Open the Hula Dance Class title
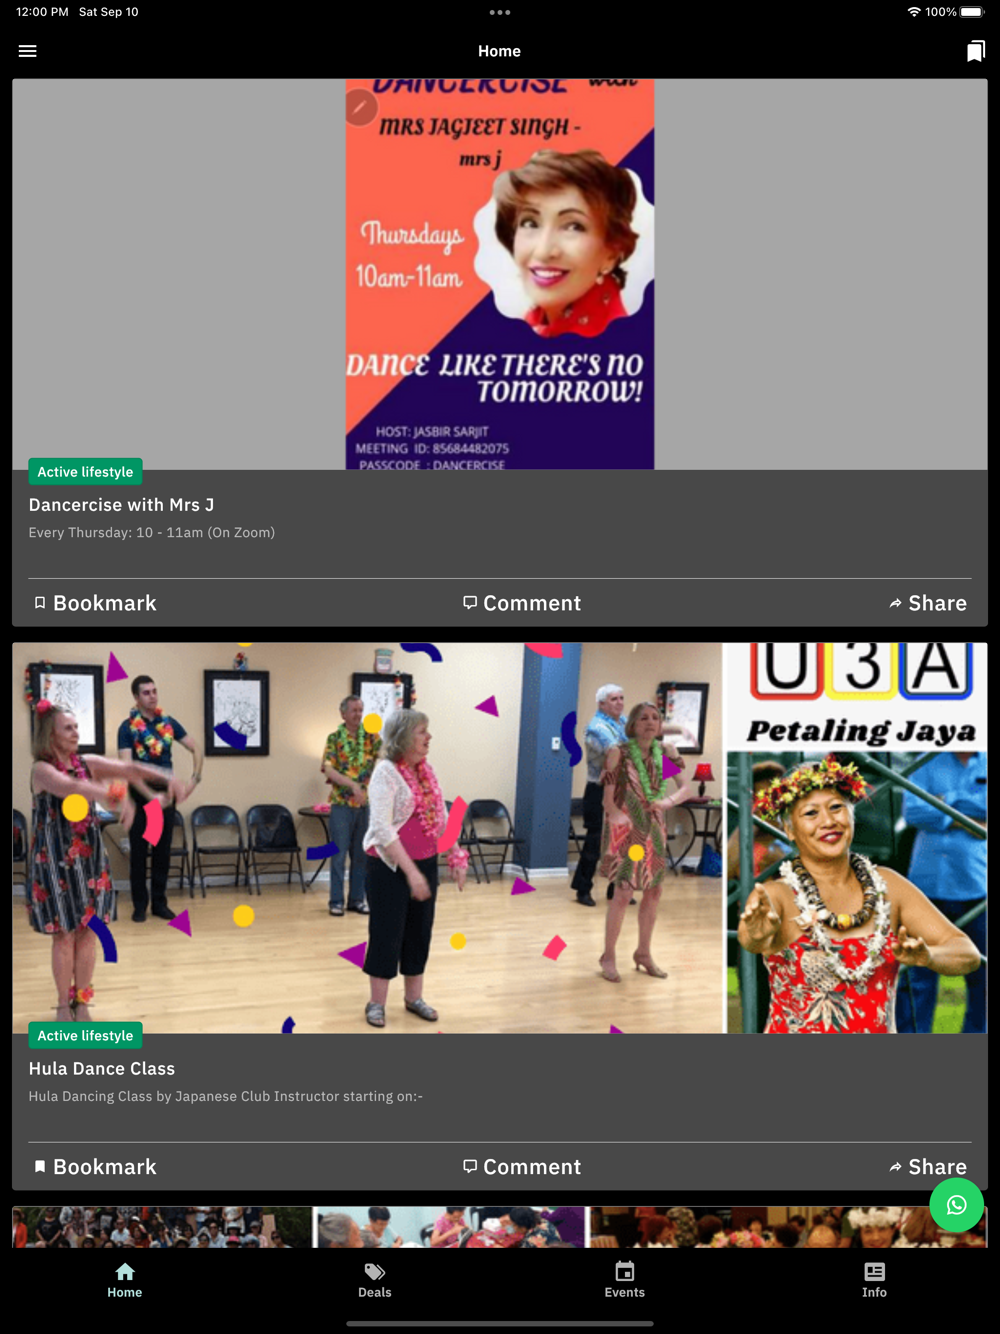Screen dimensions: 1000x1334 [102, 1069]
